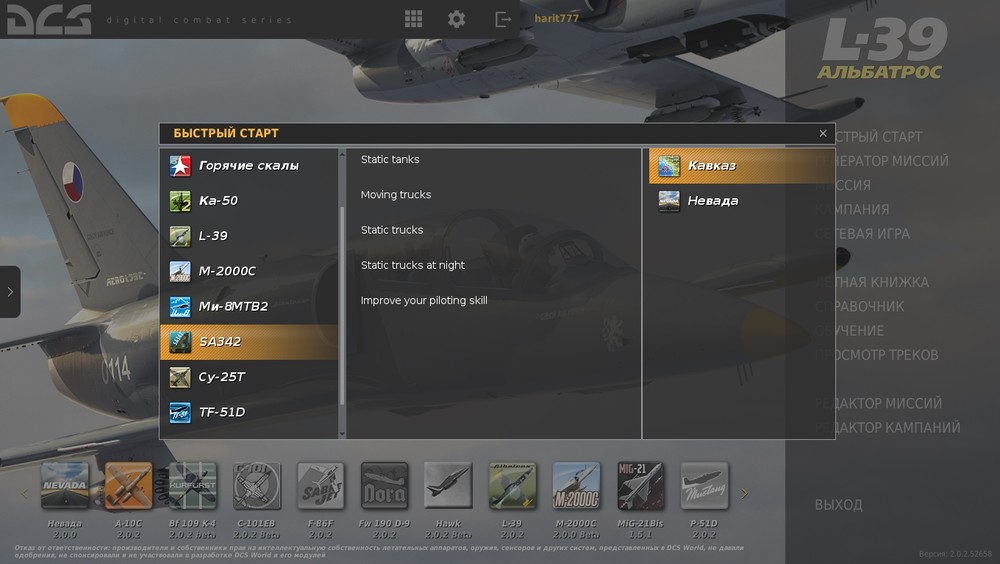Select the F-86F Sabre Jet module icon
Image resolution: width=1000 pixels, height=564 pixels.
(x=321, y=486)
